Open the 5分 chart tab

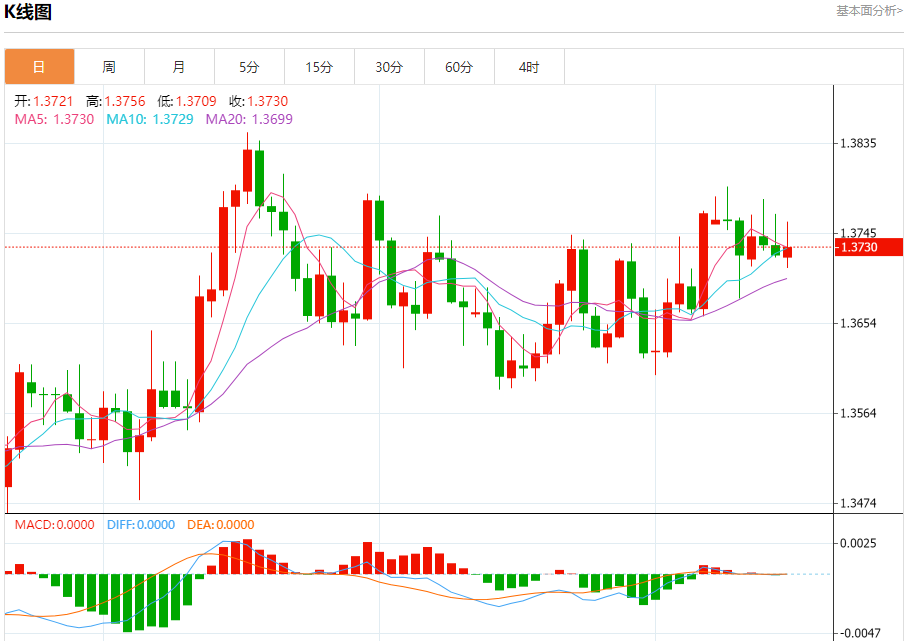[x=250, y=67]
